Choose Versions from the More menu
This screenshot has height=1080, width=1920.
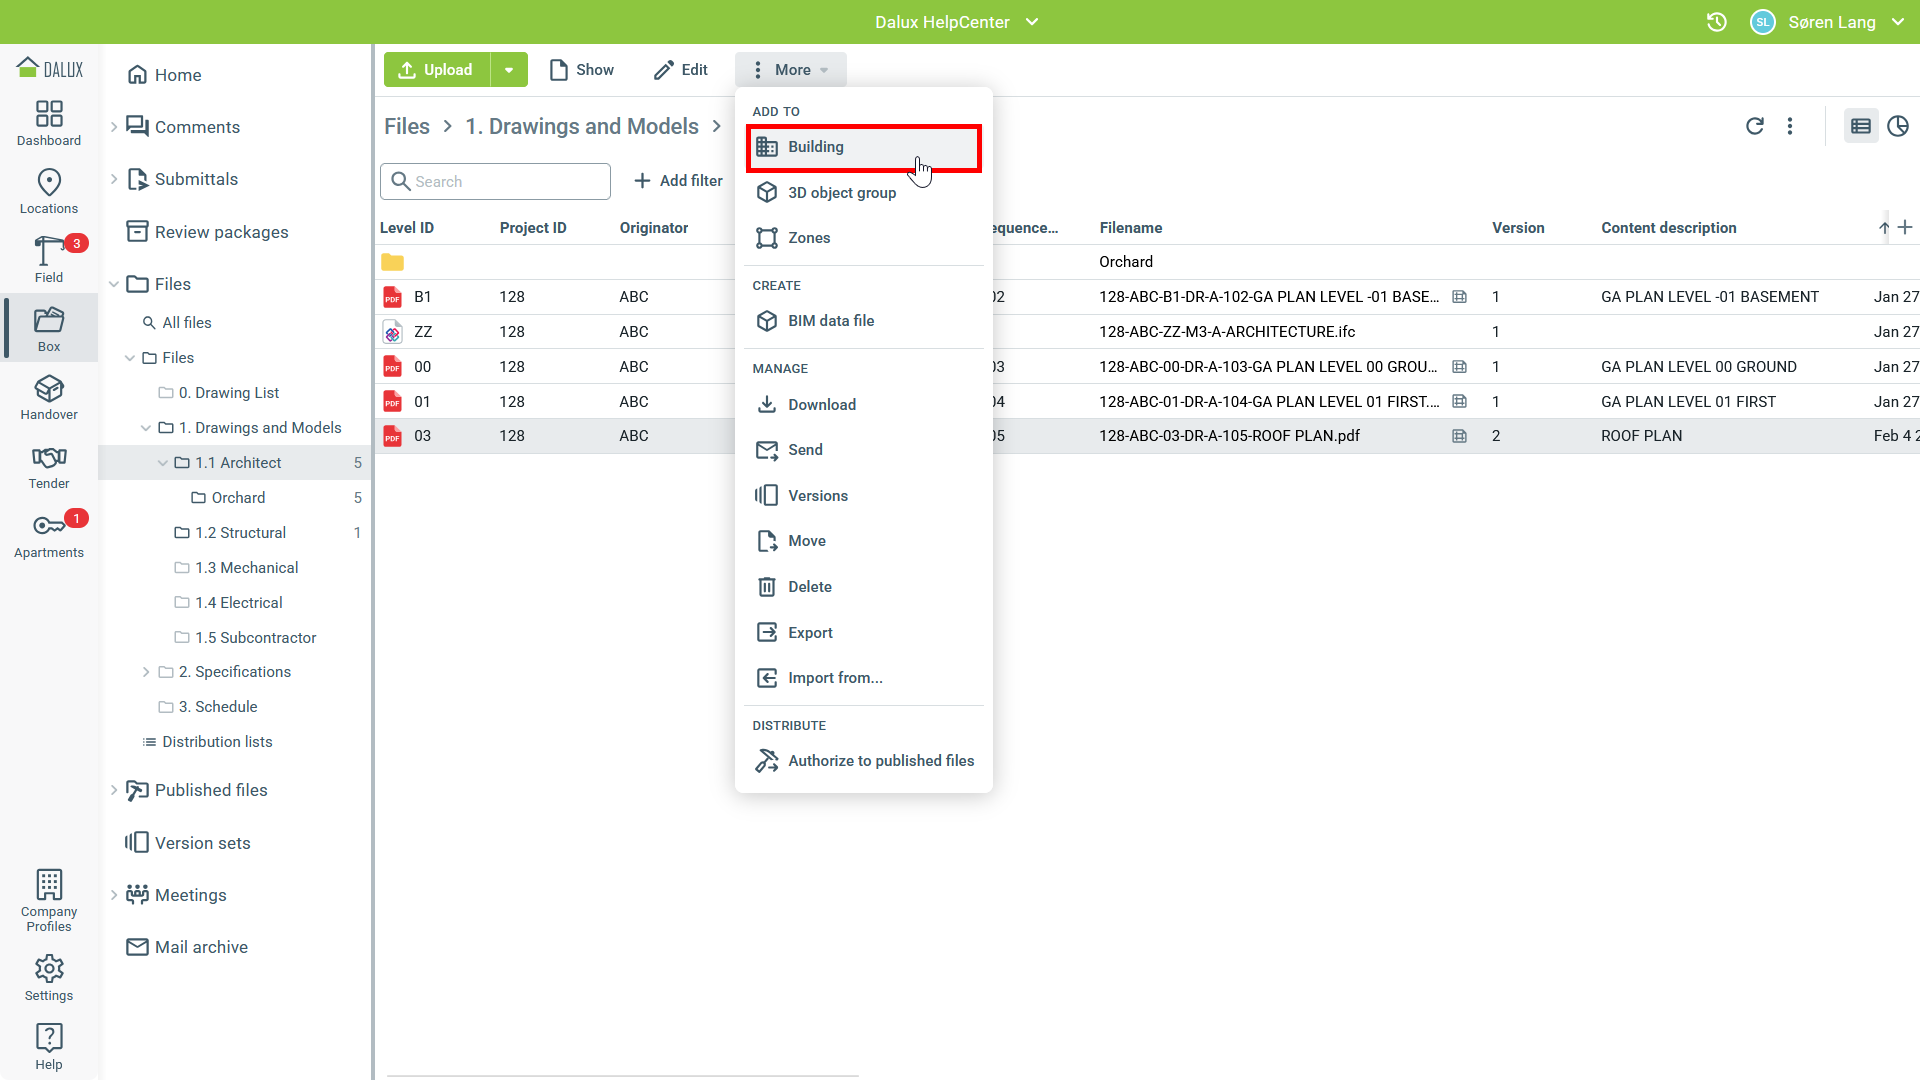click(817, 496)
